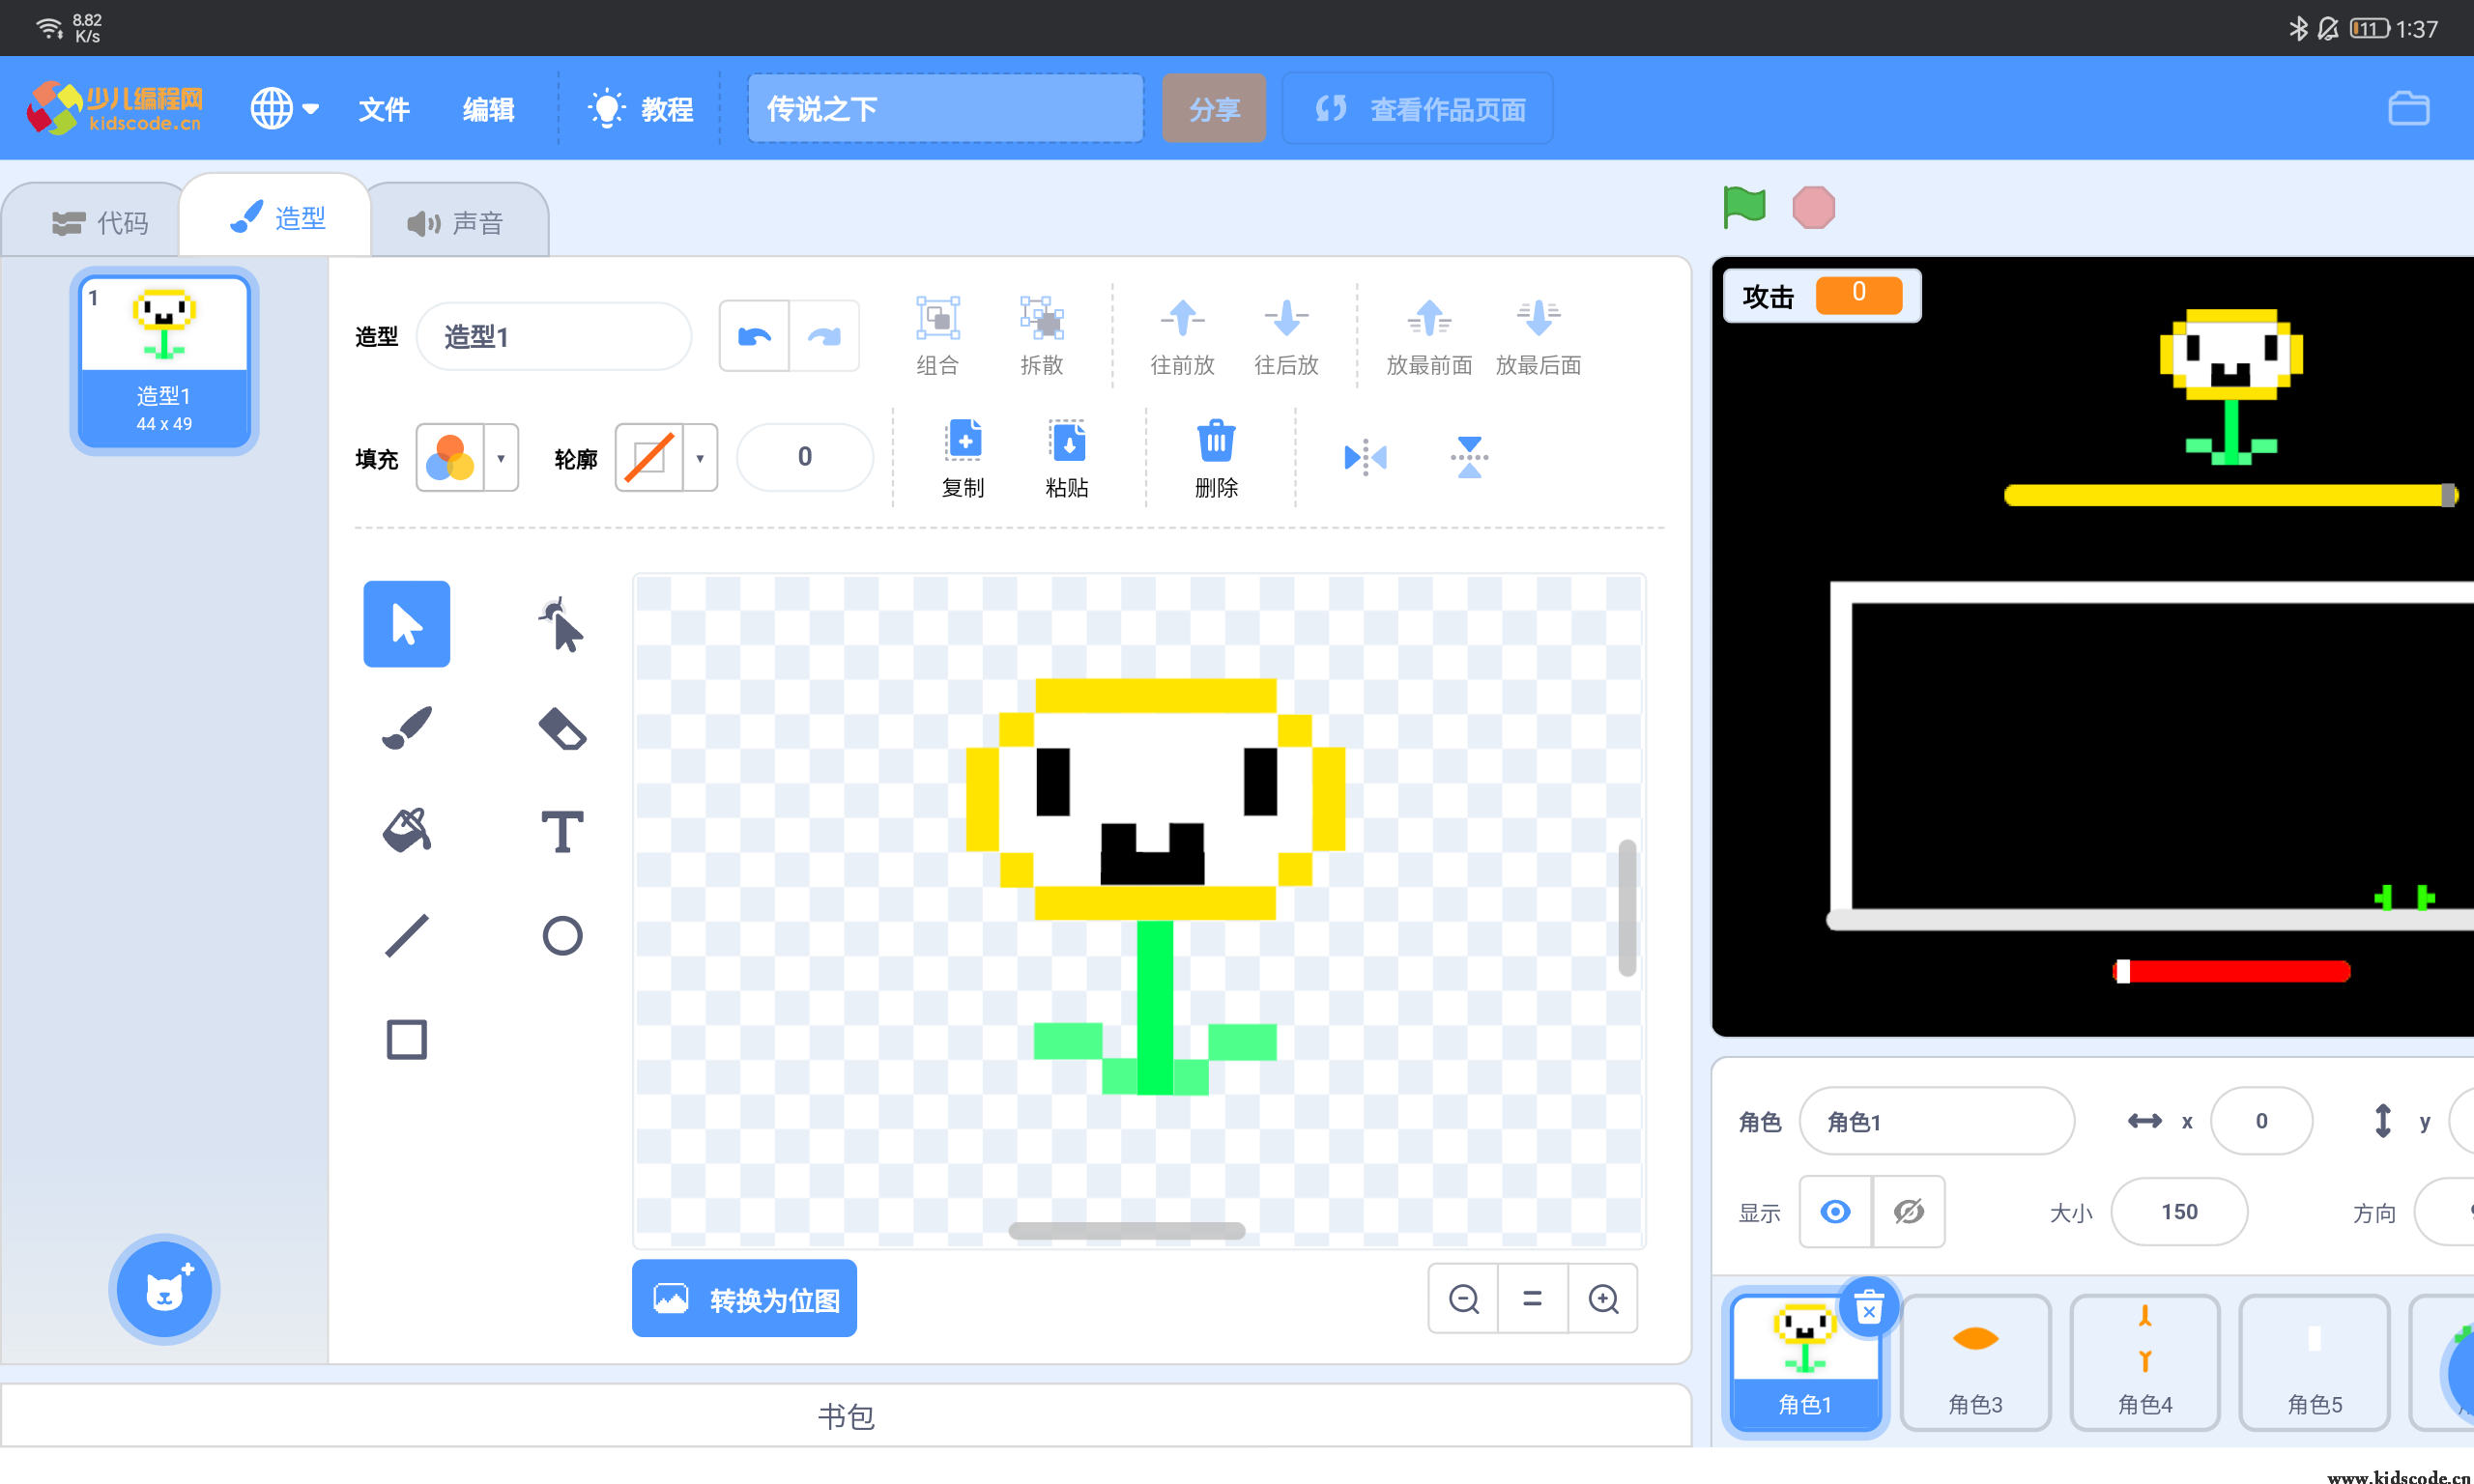
Task: Click 查看作品页面 button
Action: pyautogui.click(x=1418, y=108)
